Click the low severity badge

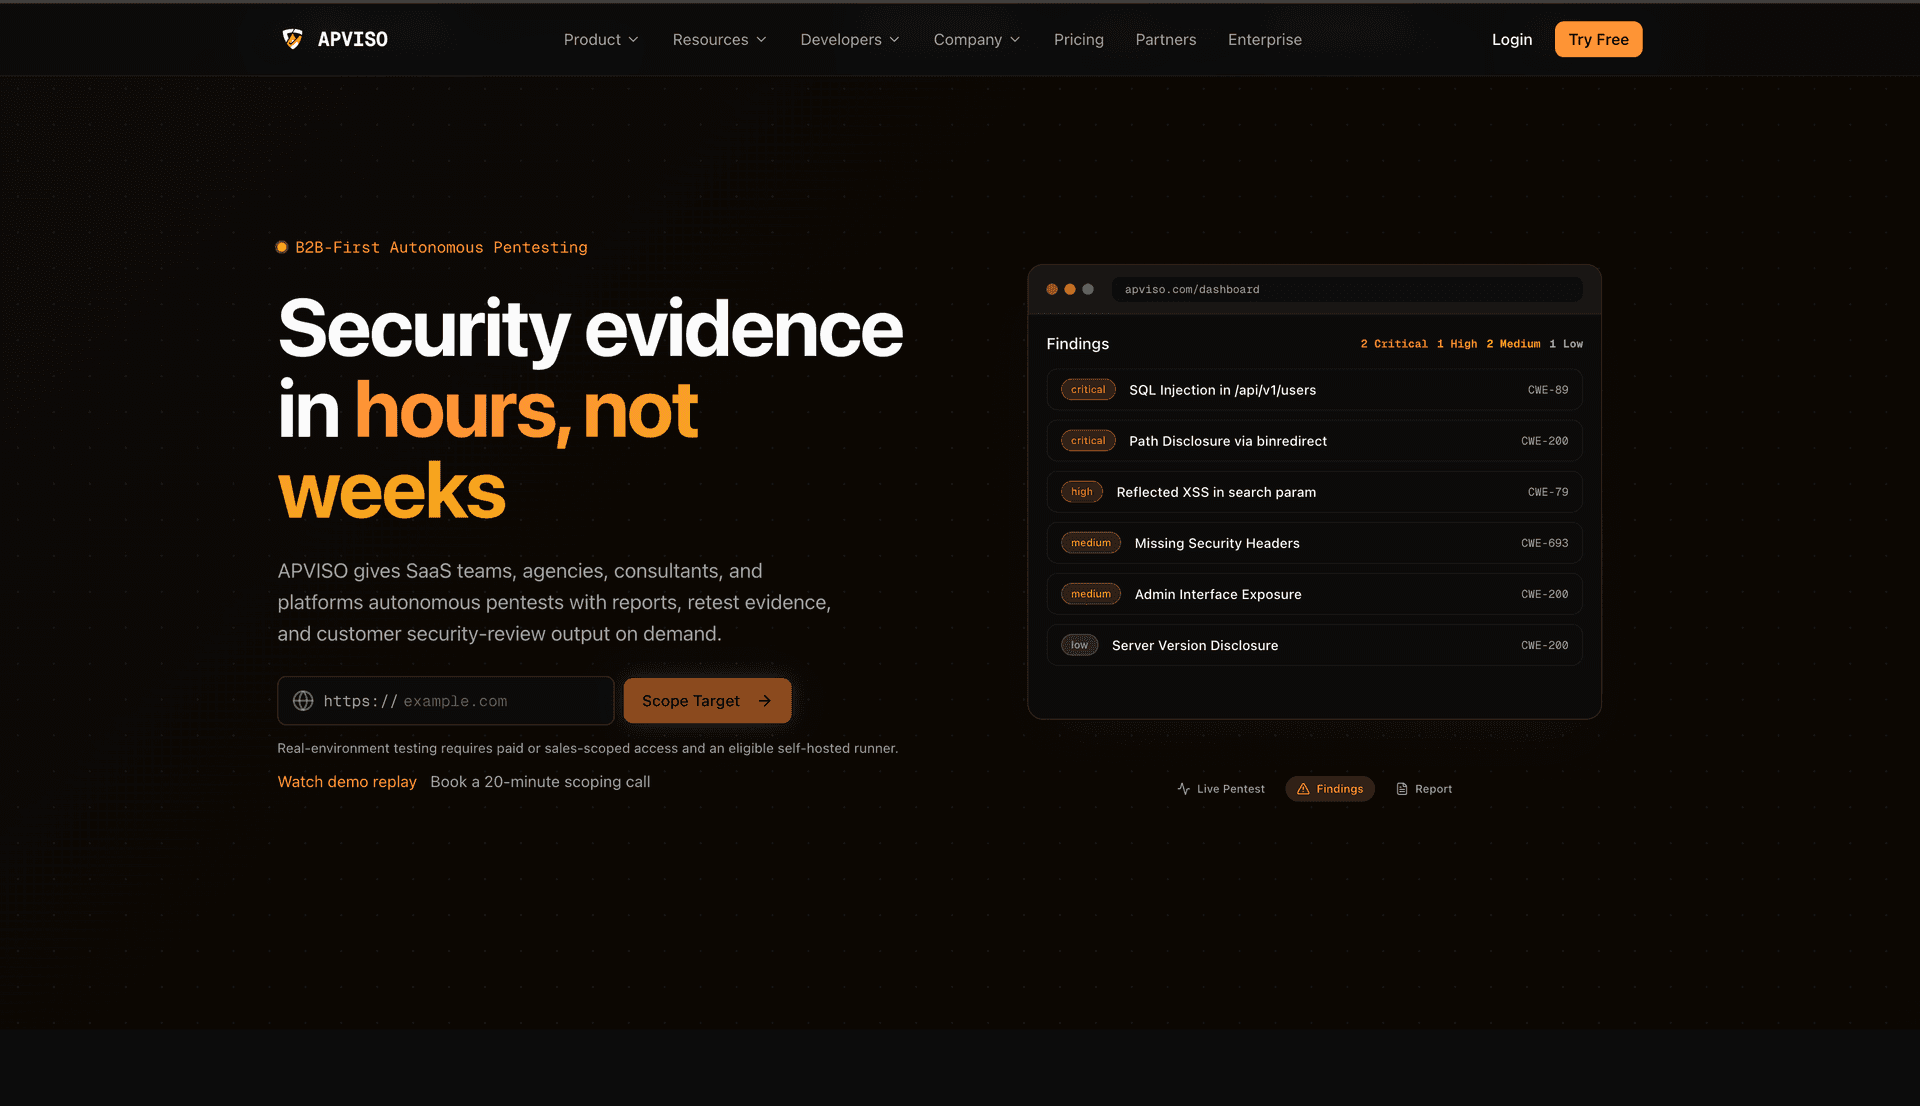point(1080,645)
